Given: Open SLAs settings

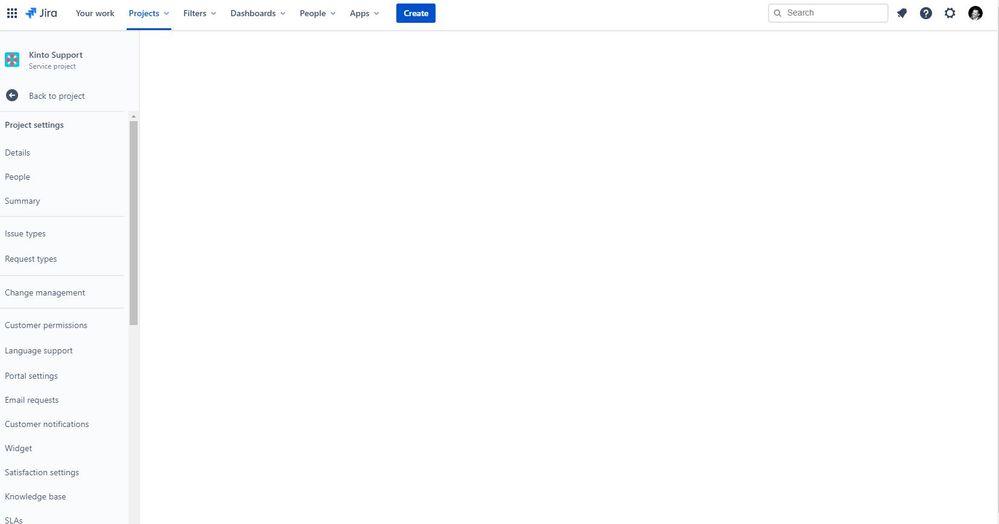Looking at the screenshot, I should click(13, 520).
